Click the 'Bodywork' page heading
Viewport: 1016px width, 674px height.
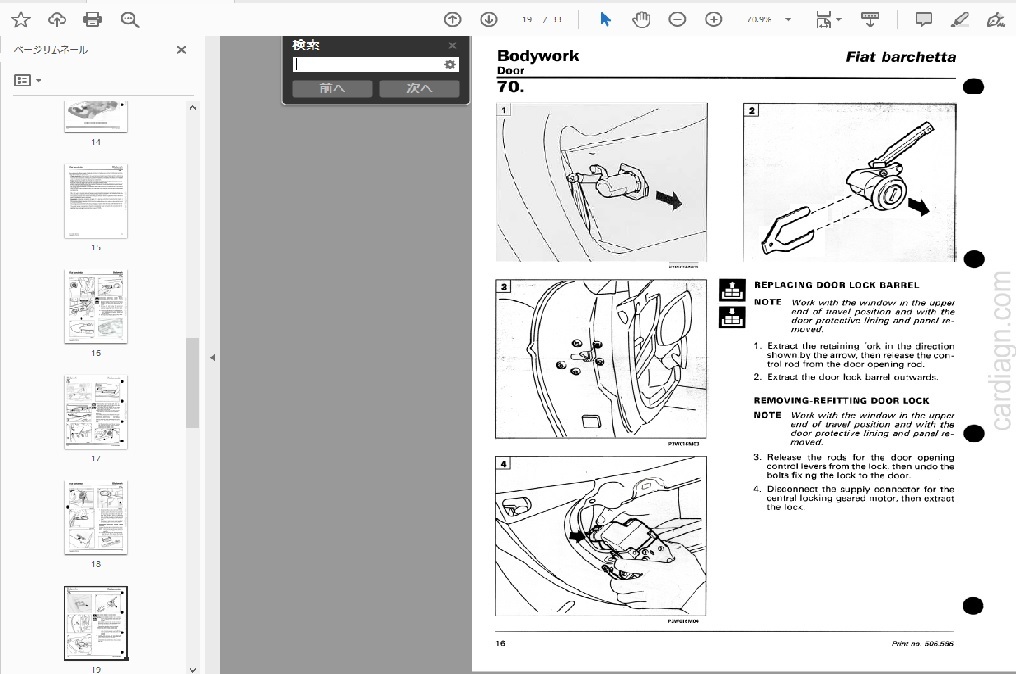[538, 56]
